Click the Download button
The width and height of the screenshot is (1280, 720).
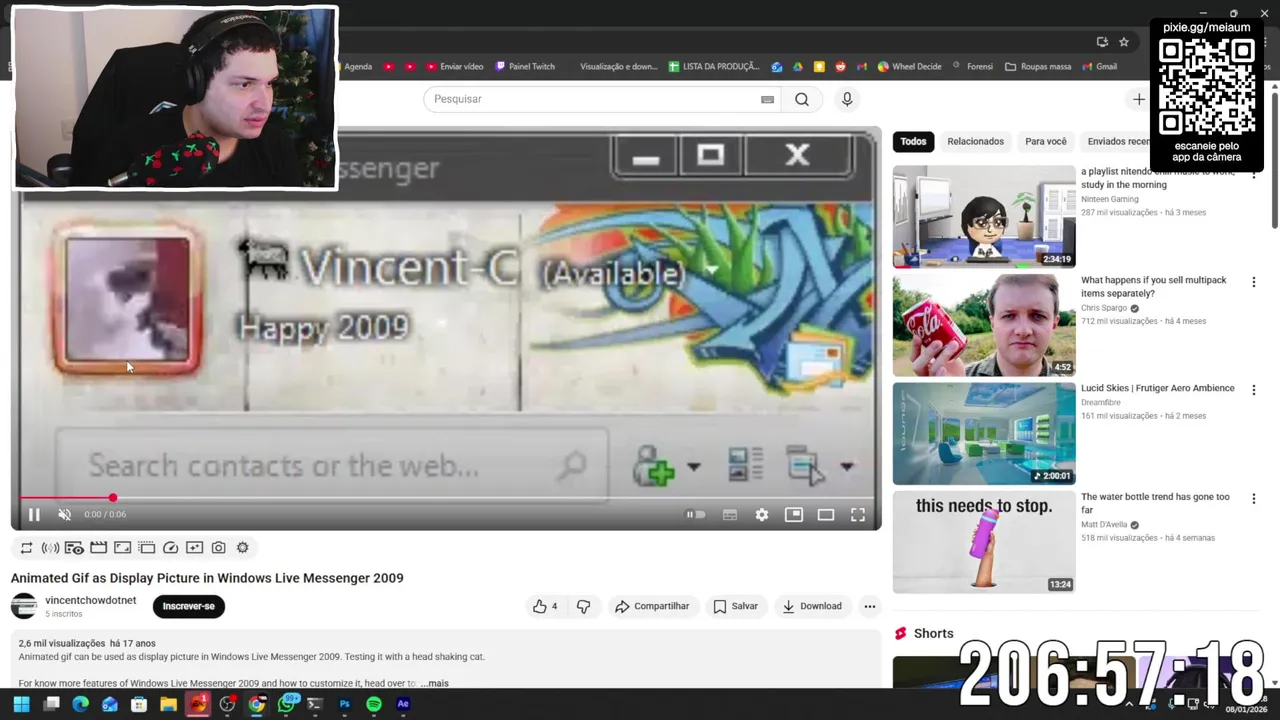tap(812, 606)
